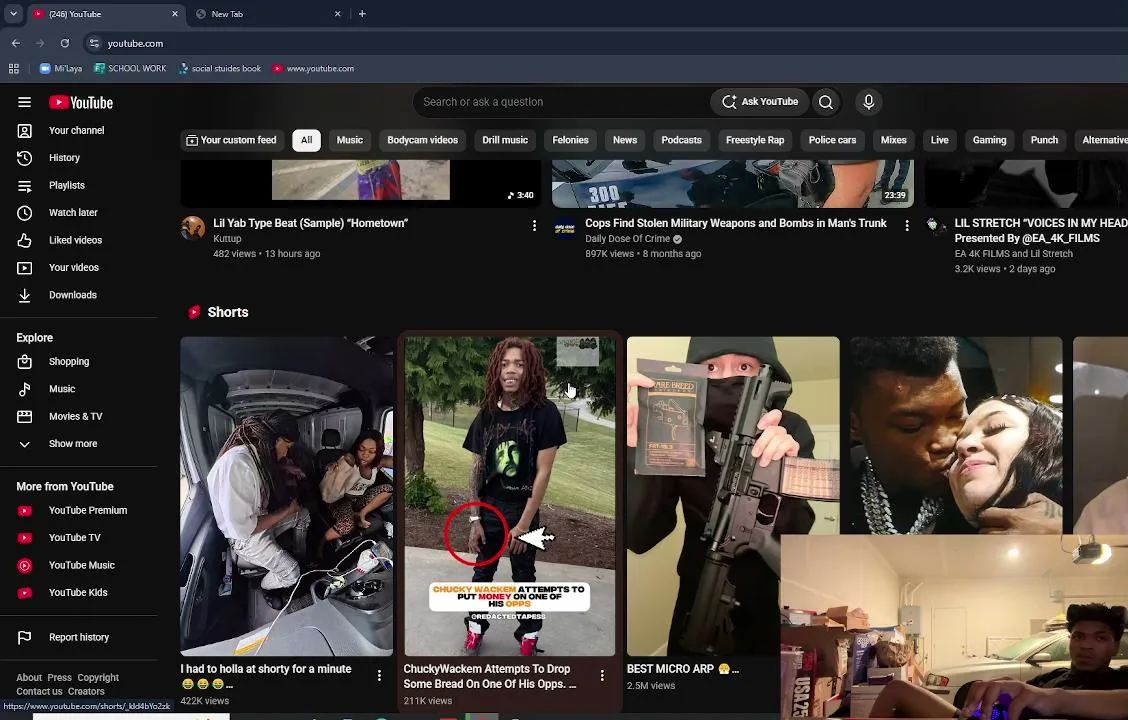Select the Music filter chip
The image size is (1128, 720).
[x=350, y=140]
